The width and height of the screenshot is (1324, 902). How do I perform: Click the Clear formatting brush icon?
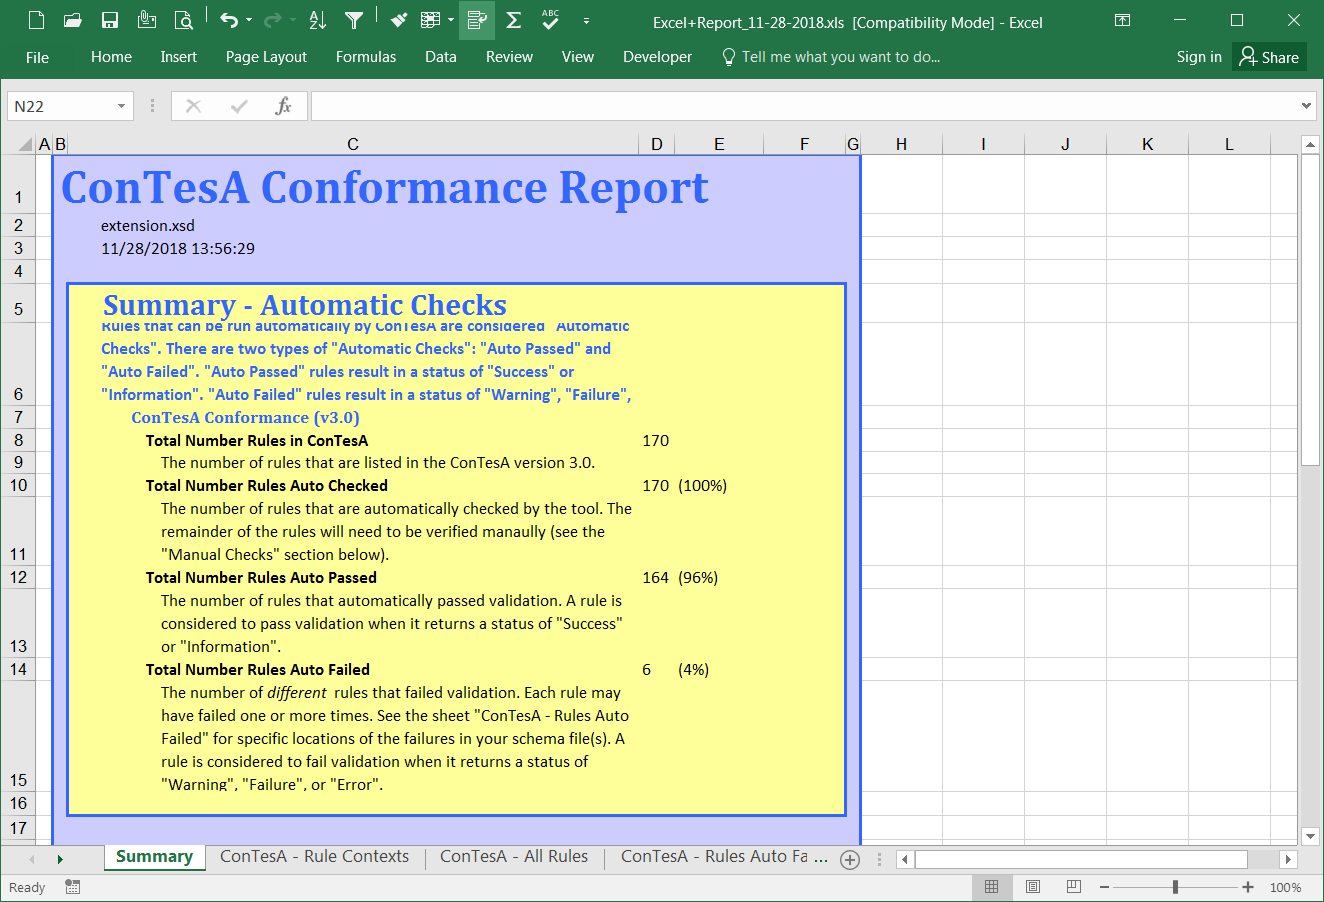(399, 20)
